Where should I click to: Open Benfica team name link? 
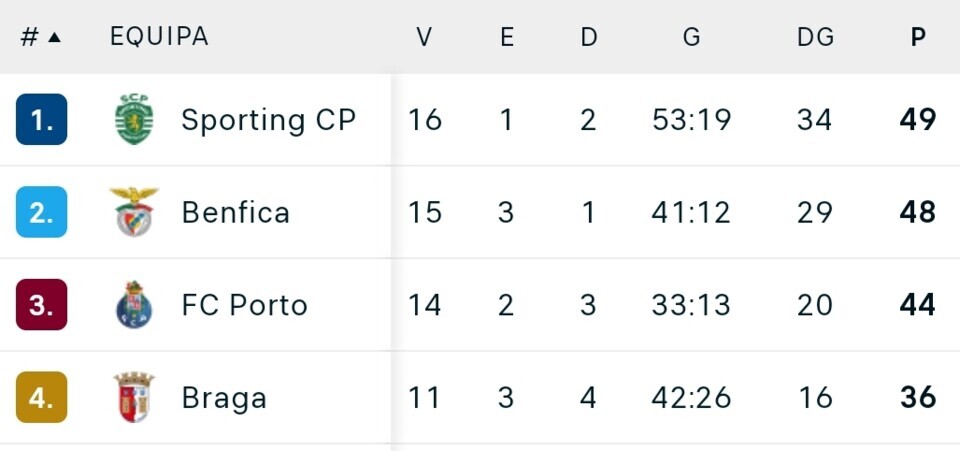[235, 212]
